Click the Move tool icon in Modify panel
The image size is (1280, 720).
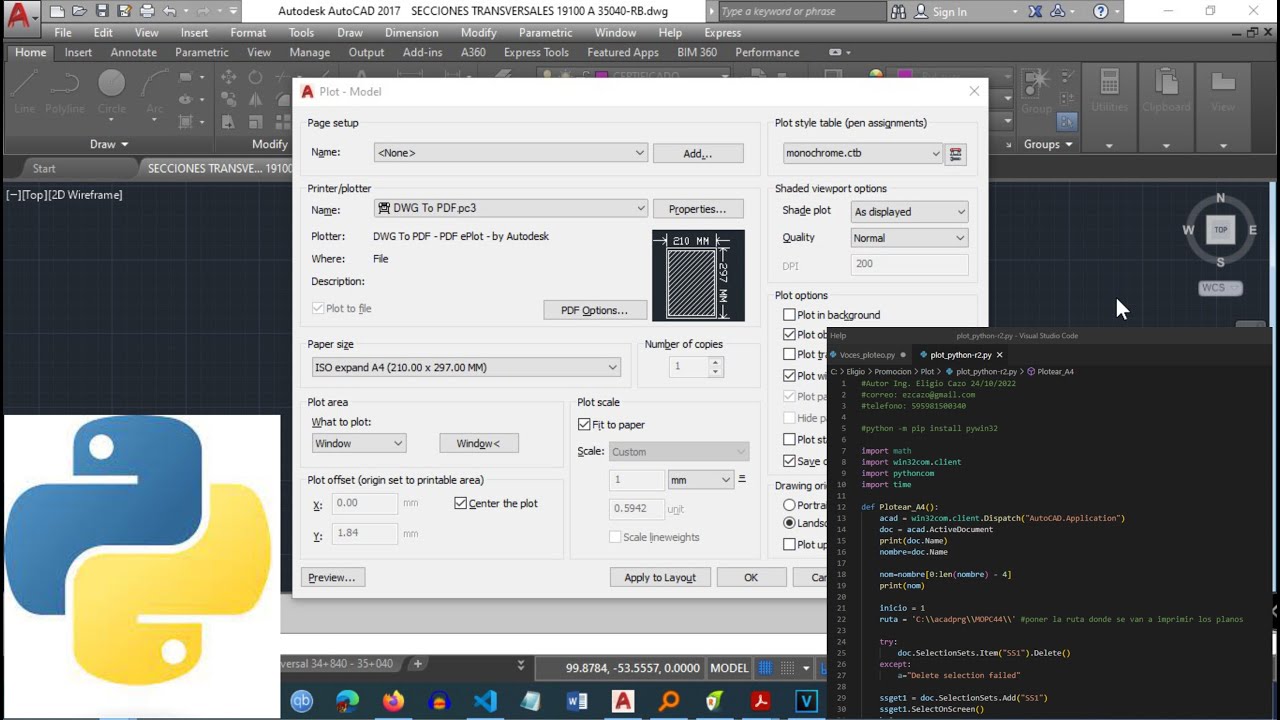(x=229, y=77)
